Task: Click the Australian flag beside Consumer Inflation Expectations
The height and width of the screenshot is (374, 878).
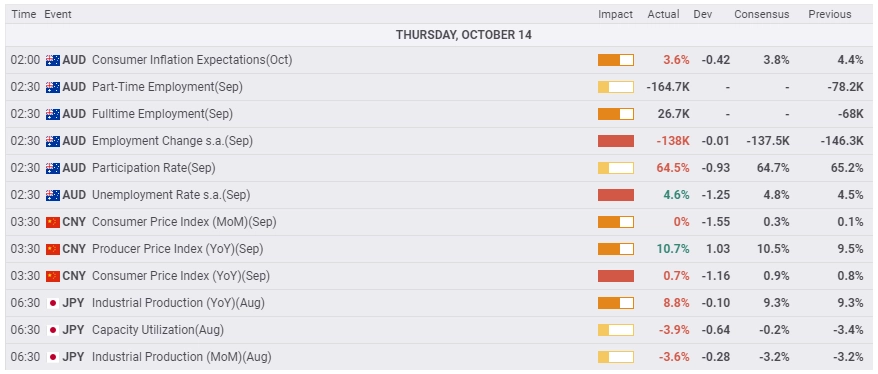Action: (53, 60)
